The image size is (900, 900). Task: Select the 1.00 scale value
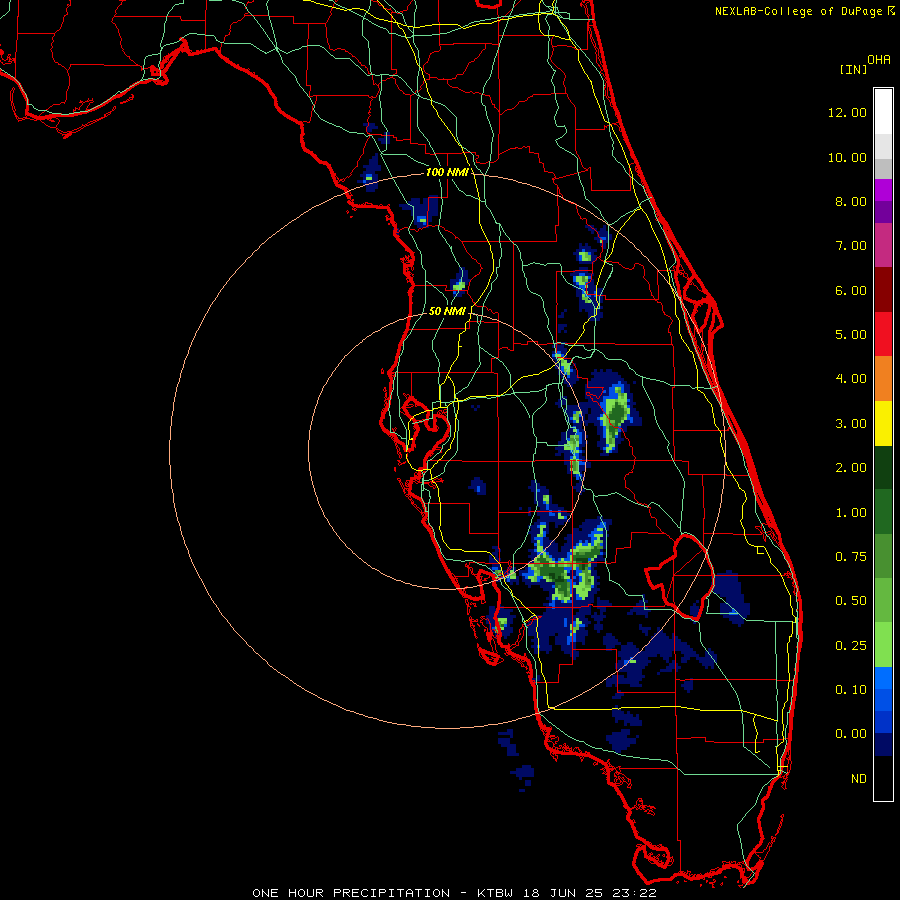(851, 513)
